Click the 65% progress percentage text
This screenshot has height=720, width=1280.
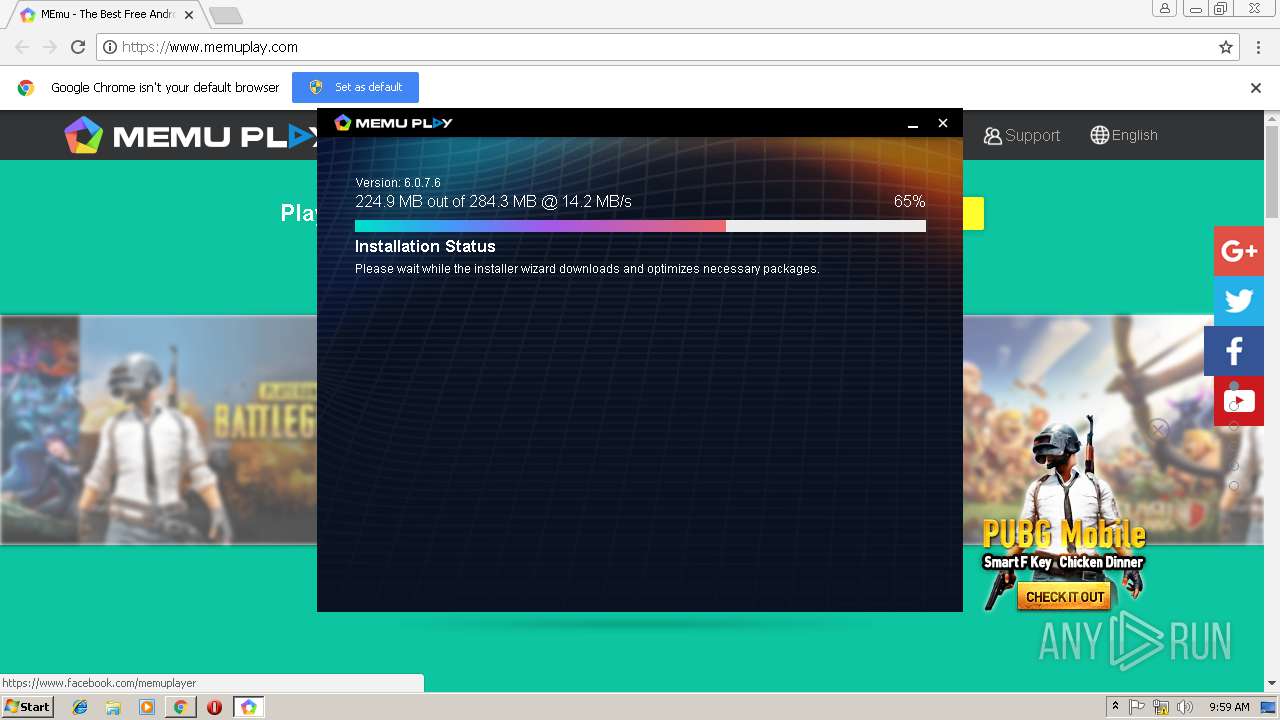(909, 201)
